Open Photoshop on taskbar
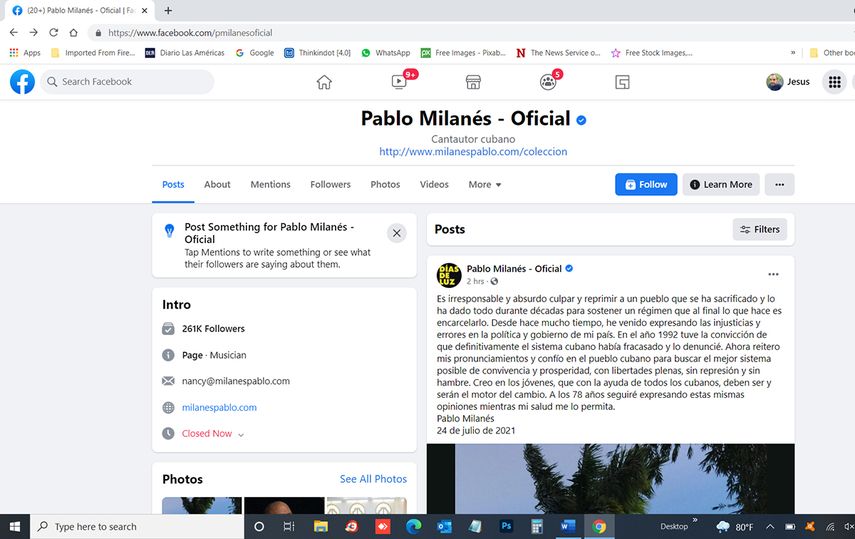Image resolution: width=855 pixels, height=539 pixels. click(x=506, y=526)
